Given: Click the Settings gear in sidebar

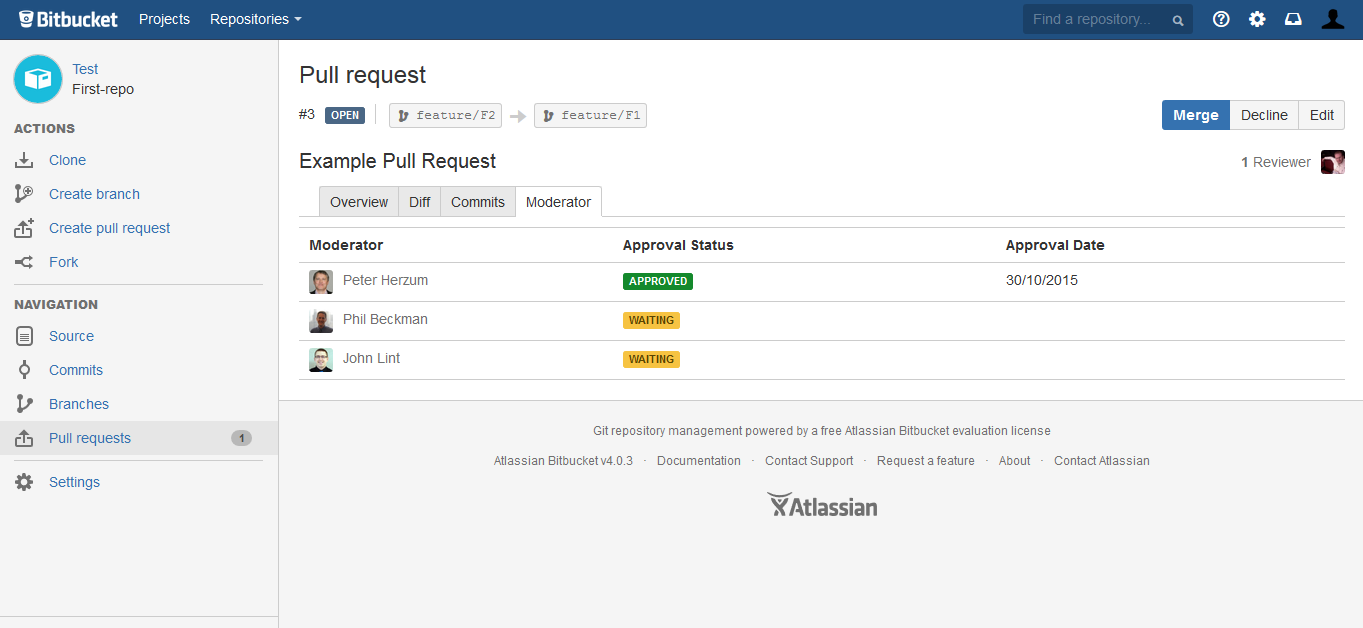Looking at the screenshot, I should pos(25,482).
